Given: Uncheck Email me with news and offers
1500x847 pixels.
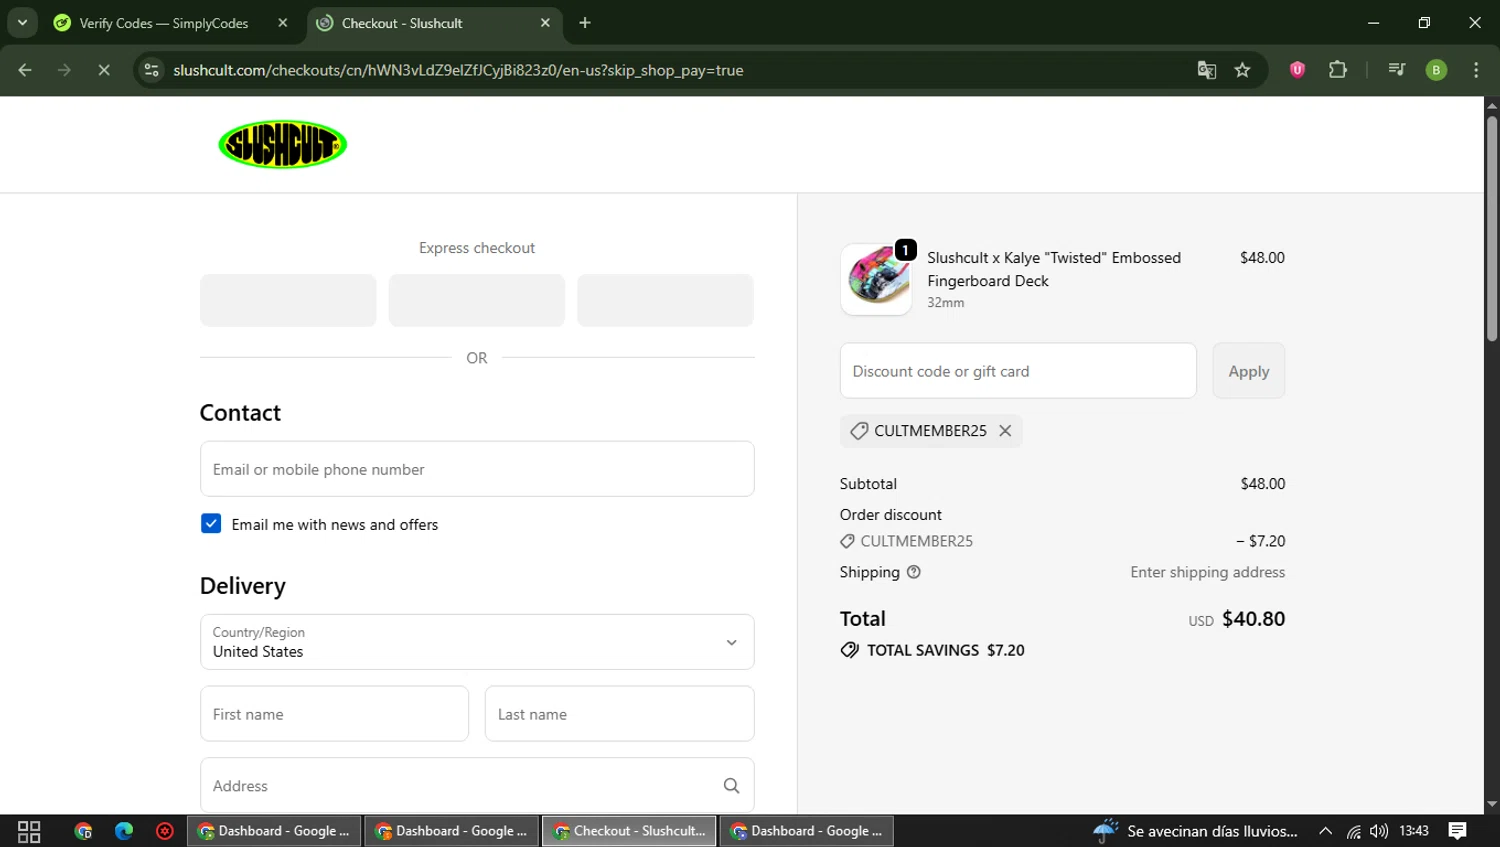Looking at the screenshot, I should click(x=211, y=524).
